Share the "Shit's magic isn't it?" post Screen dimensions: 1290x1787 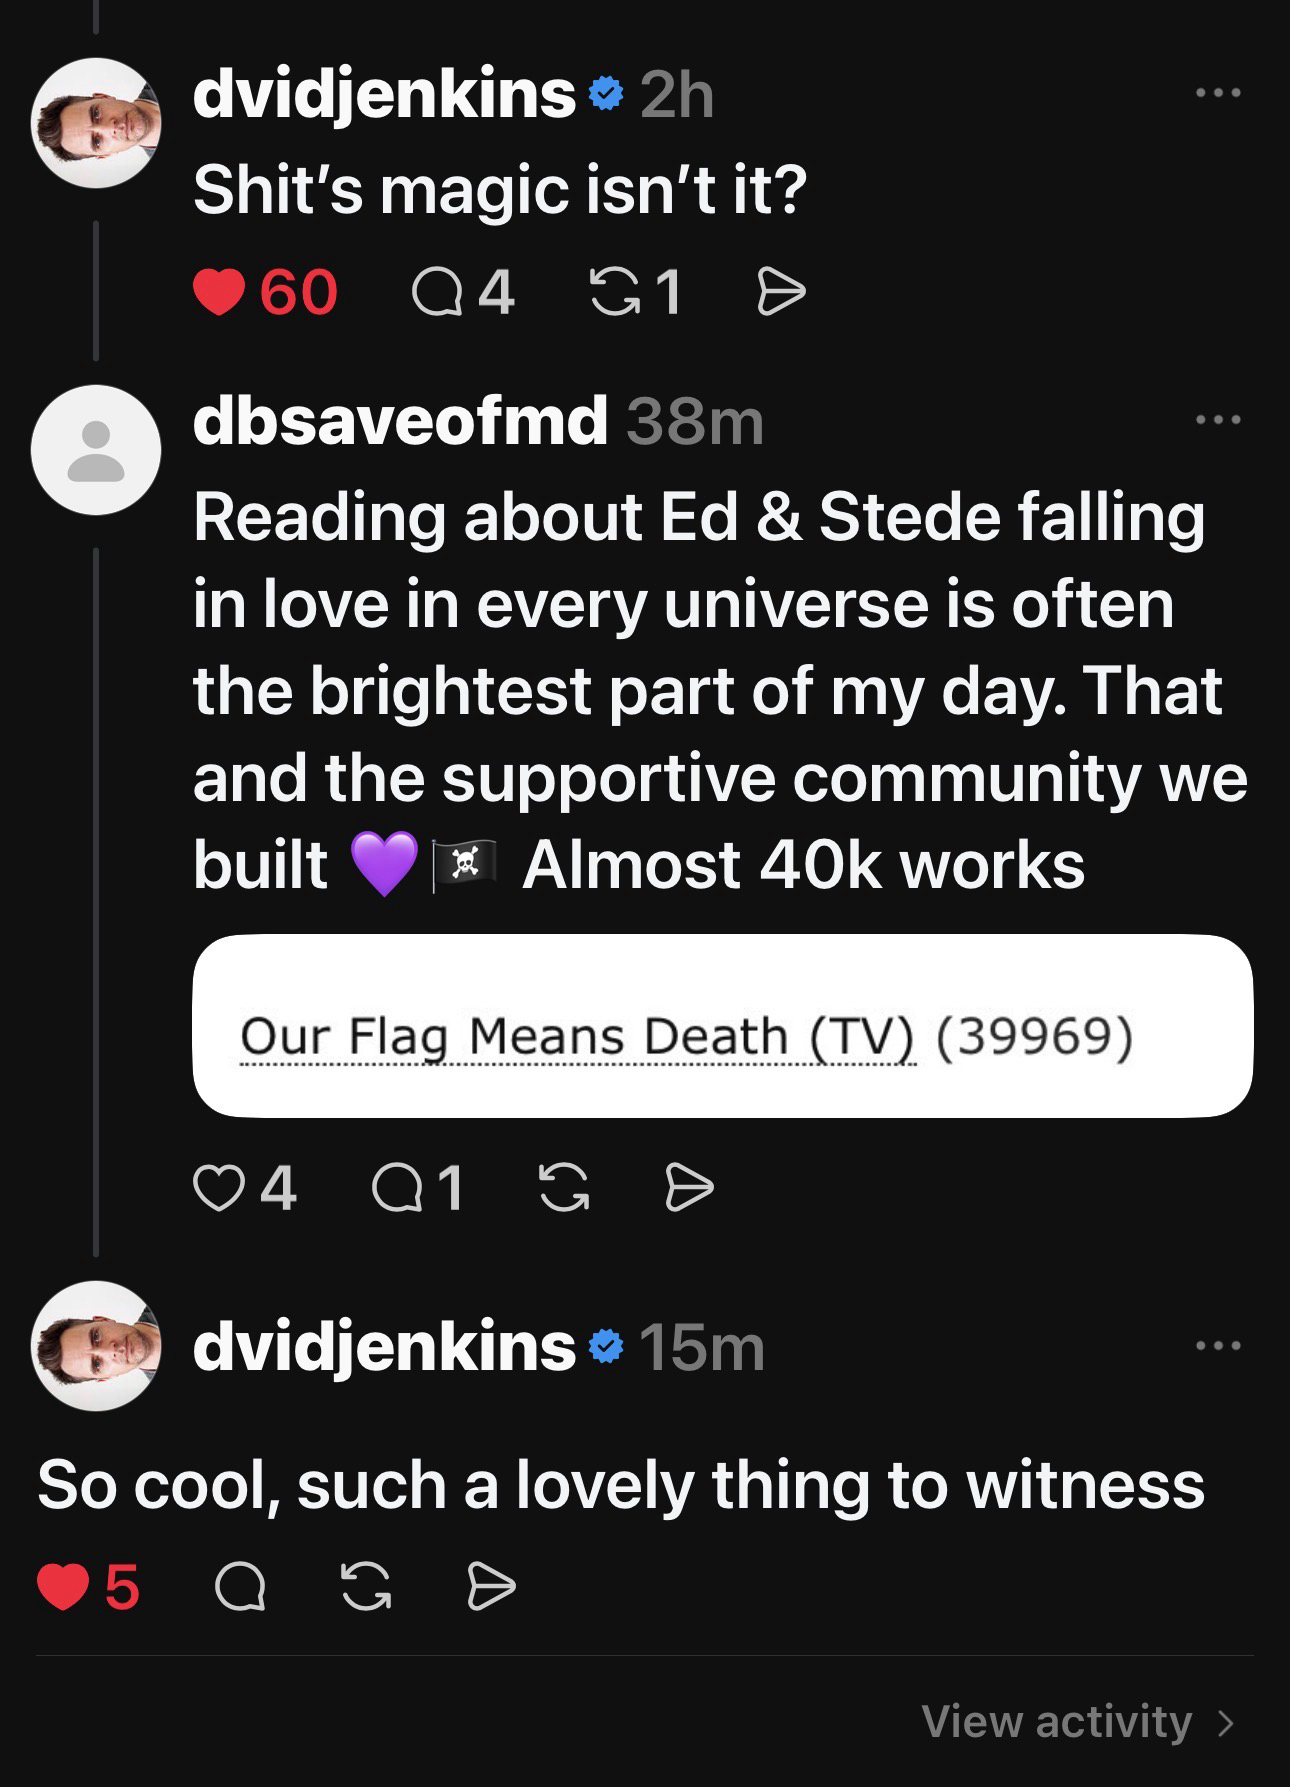click(781, 293)
